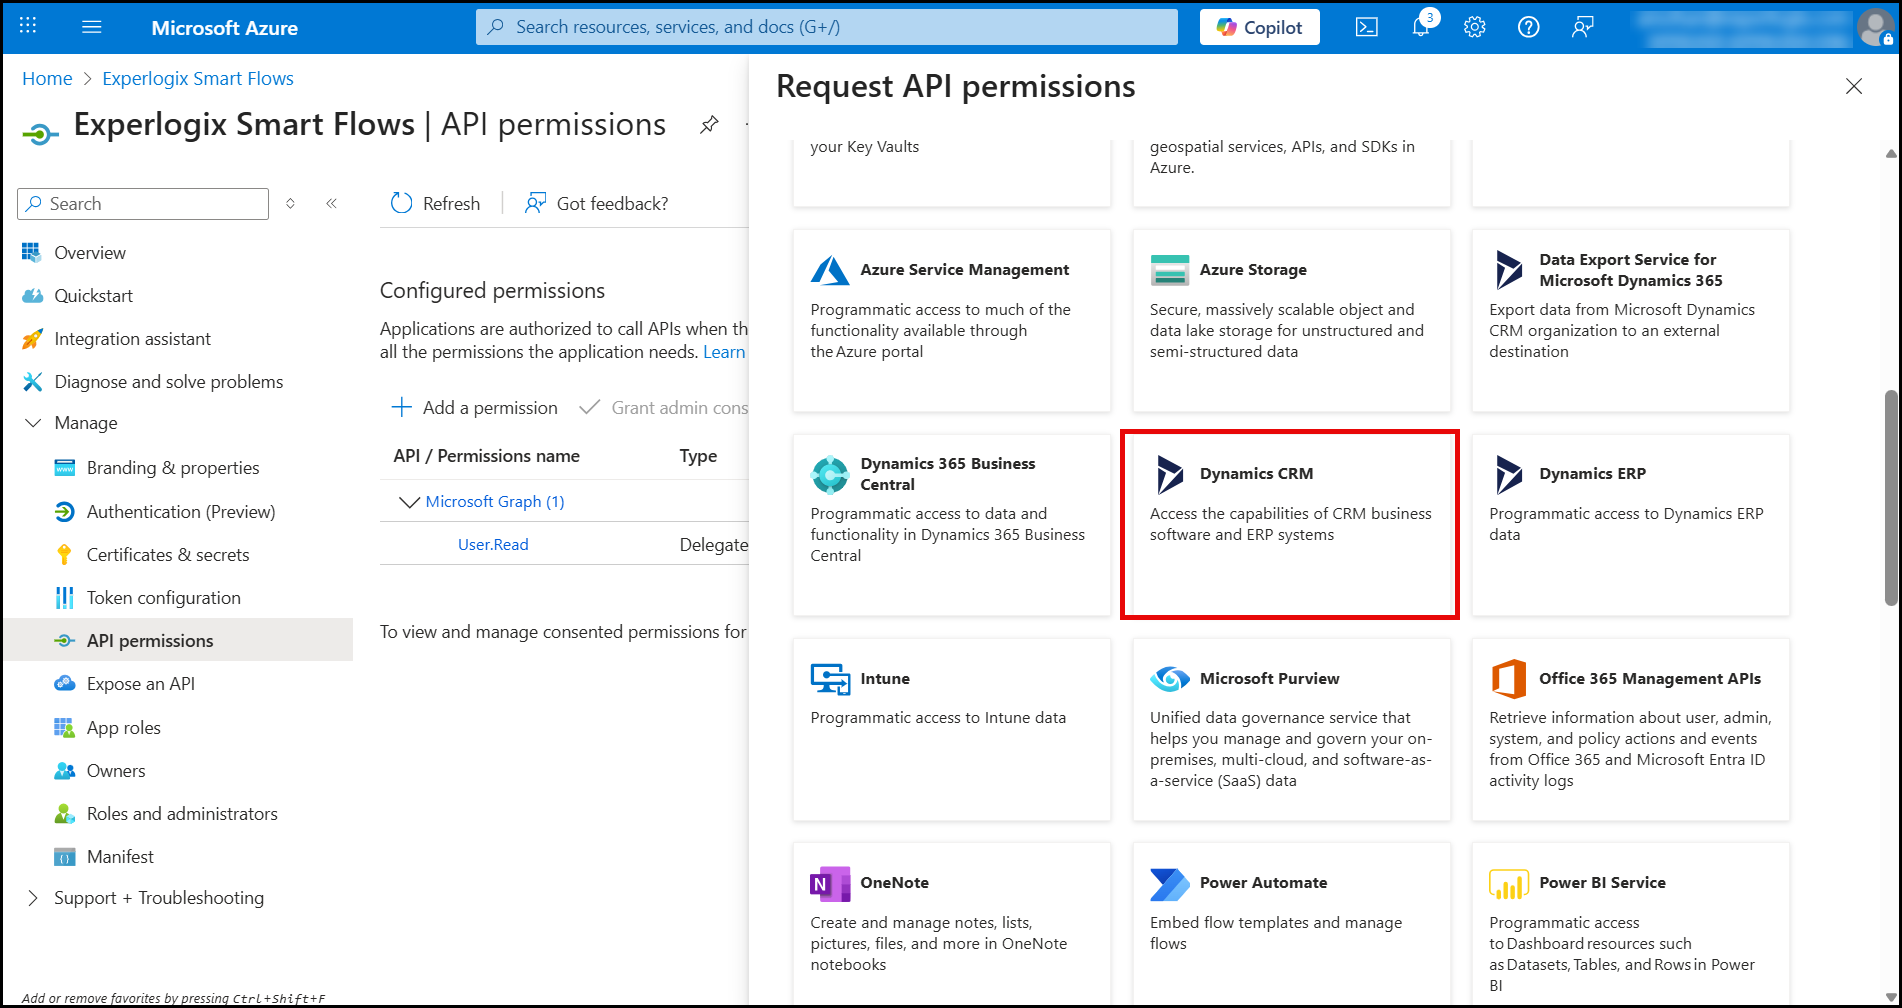This screenshot has height=1008, width=1902.
Task: Click the Type column header
Action: tap(698, 456)
